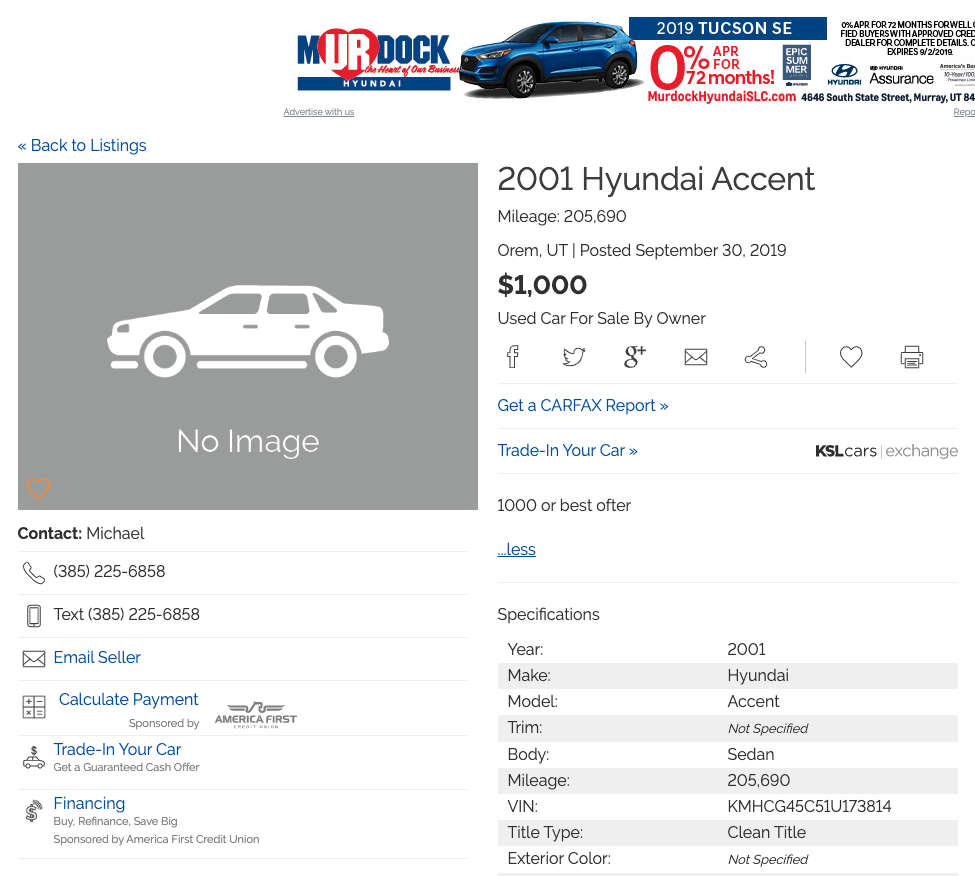Favorite listing with heart icon near printer

pyautogui.click(x=851, y=357)
